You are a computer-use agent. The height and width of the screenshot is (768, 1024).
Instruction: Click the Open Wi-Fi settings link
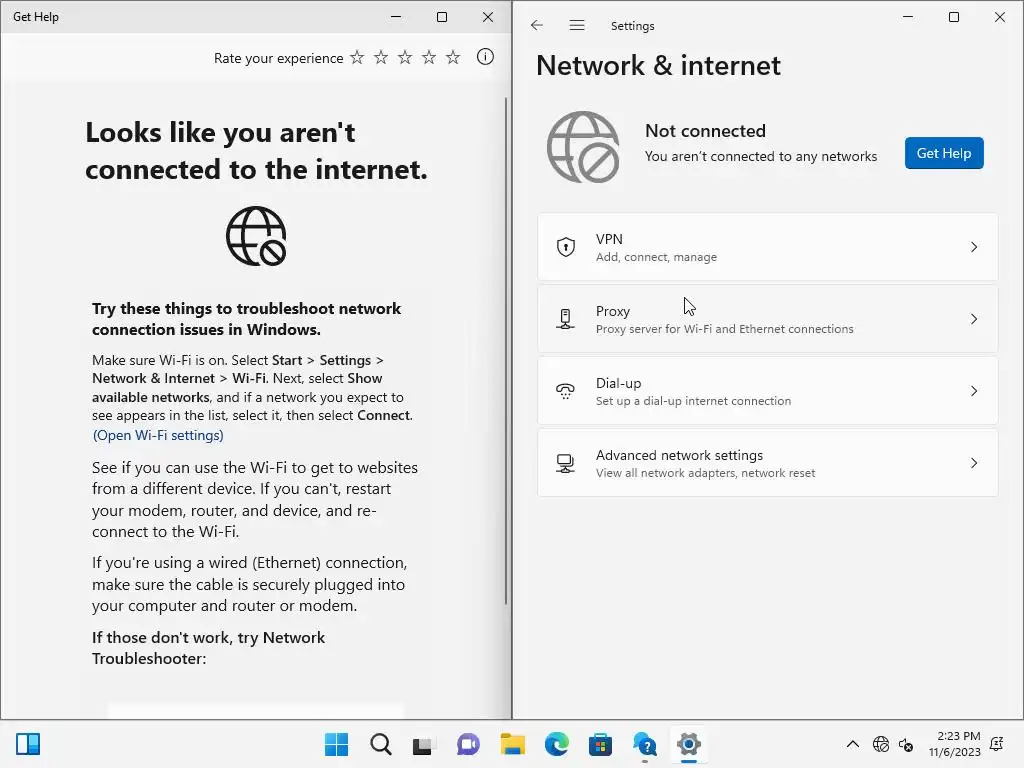pyautogui.click(x=158, y=435)
